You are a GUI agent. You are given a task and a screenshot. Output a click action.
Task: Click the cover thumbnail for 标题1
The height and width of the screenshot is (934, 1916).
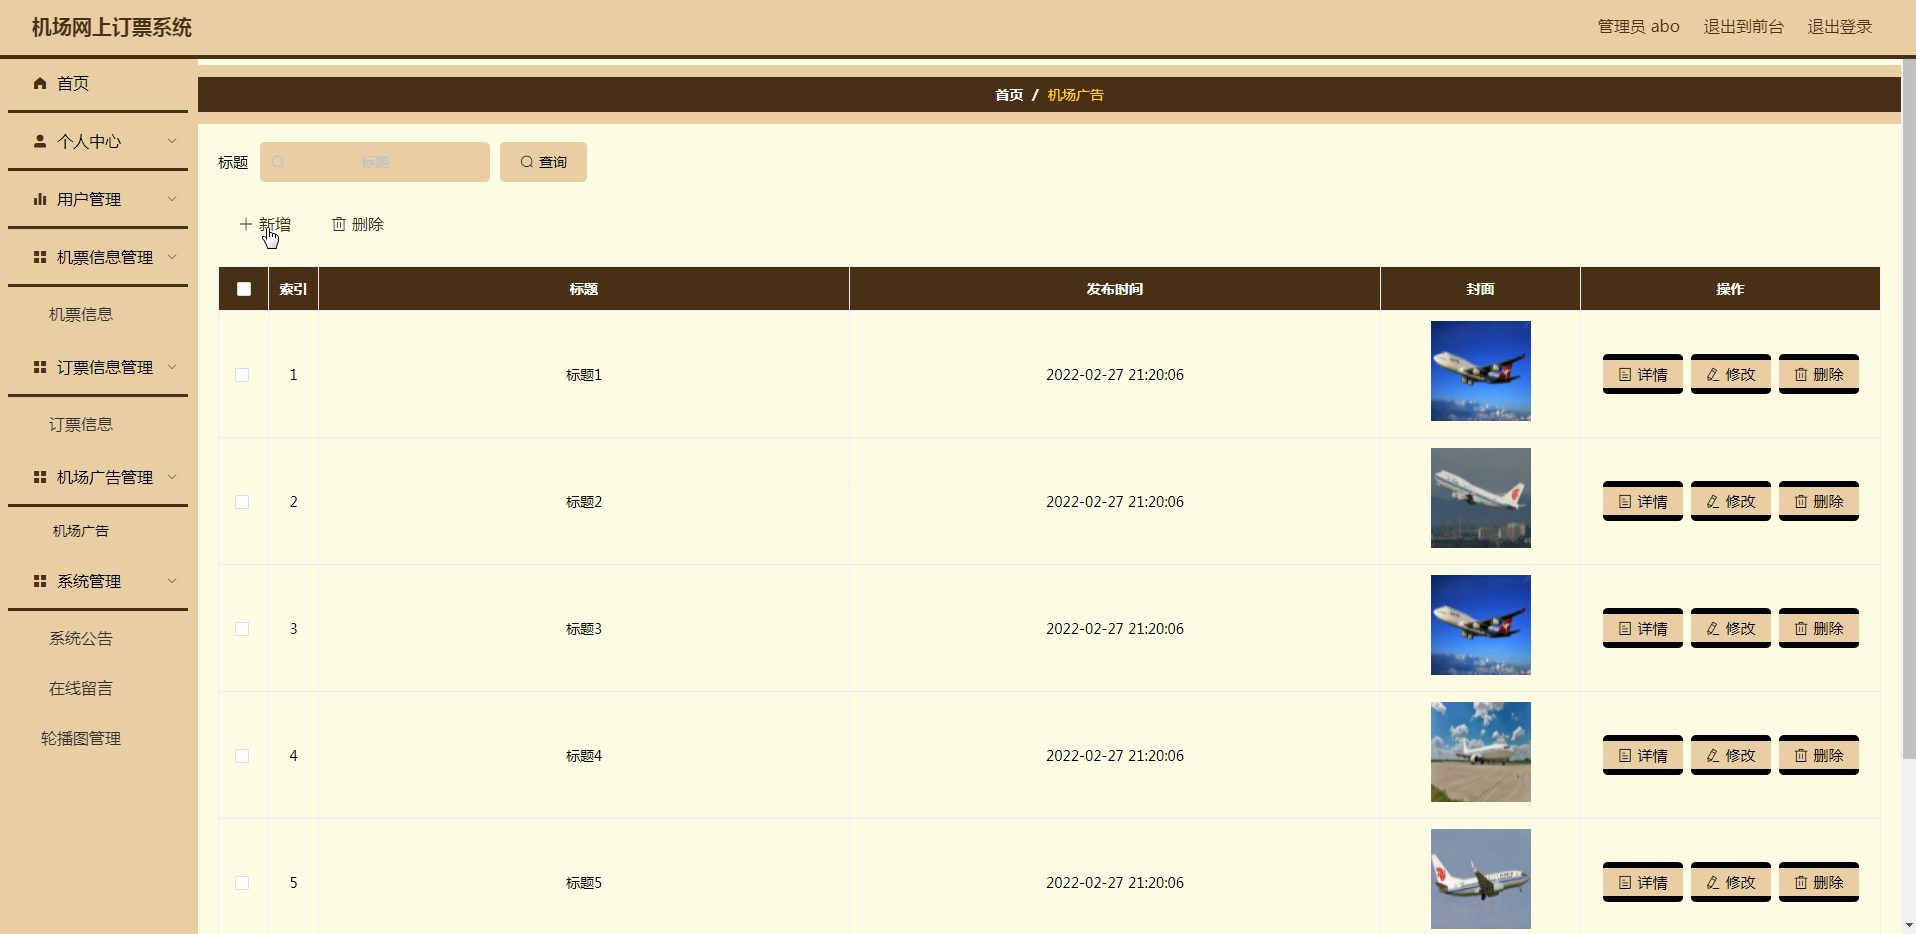(1480, 371)
